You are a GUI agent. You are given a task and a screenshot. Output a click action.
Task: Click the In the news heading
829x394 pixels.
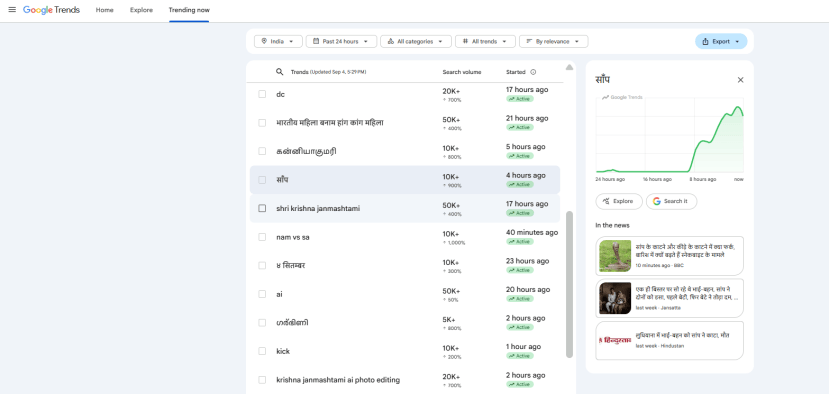[x=612, y=225]
